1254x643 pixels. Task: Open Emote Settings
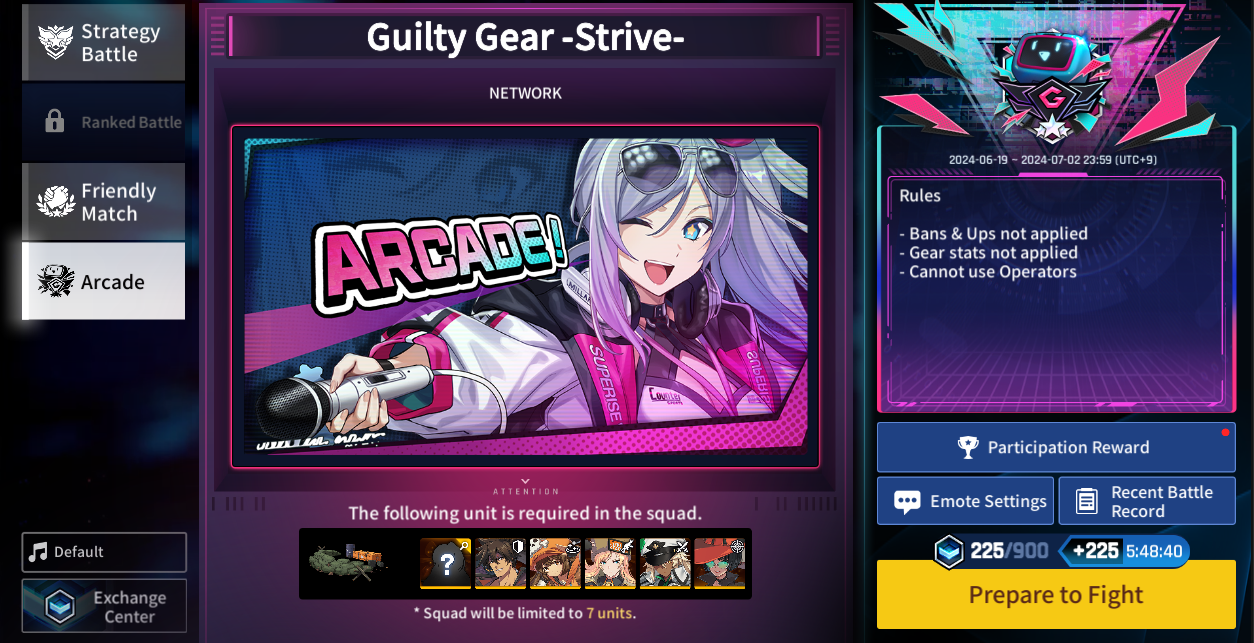[965, 501]
